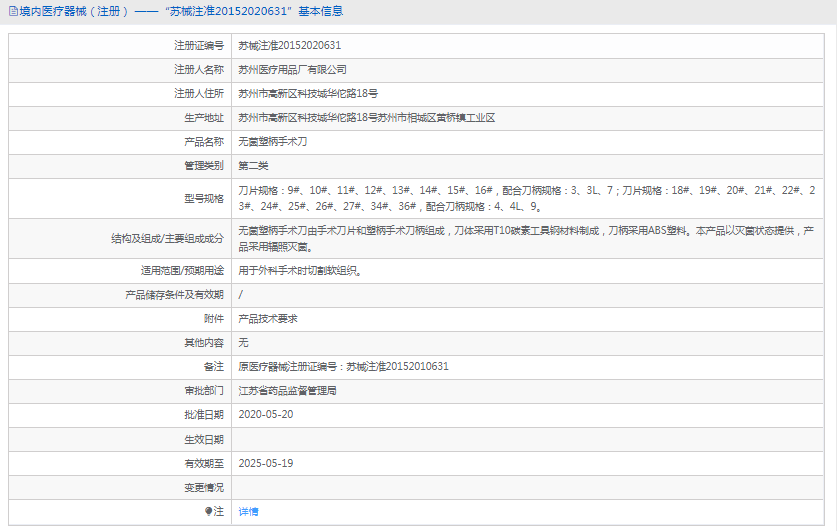Click the 审批部门 row label
This screenshot has width=837, height=531.
click(x=204, y=391)
